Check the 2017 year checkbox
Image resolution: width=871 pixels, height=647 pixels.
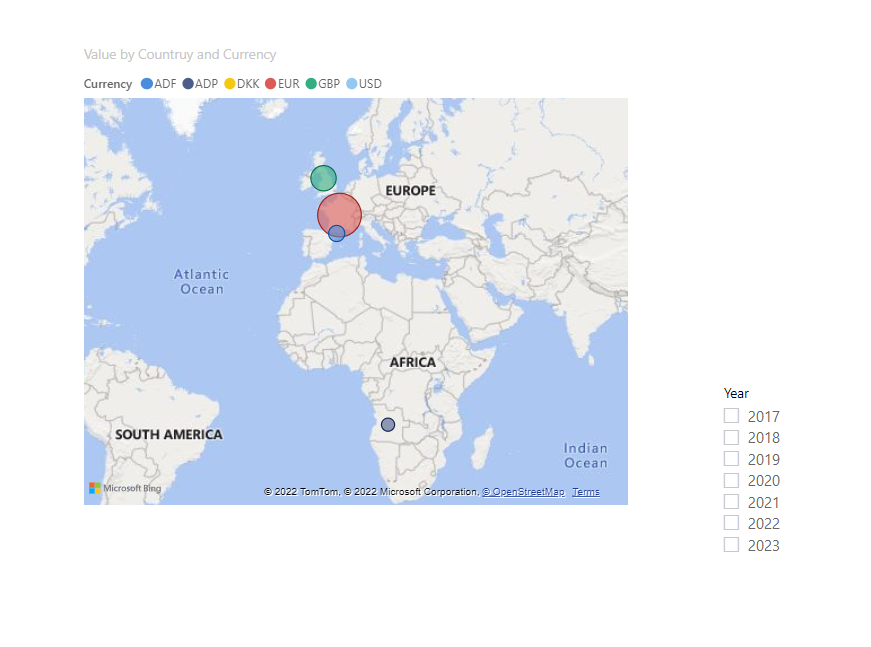coord(731,415)
